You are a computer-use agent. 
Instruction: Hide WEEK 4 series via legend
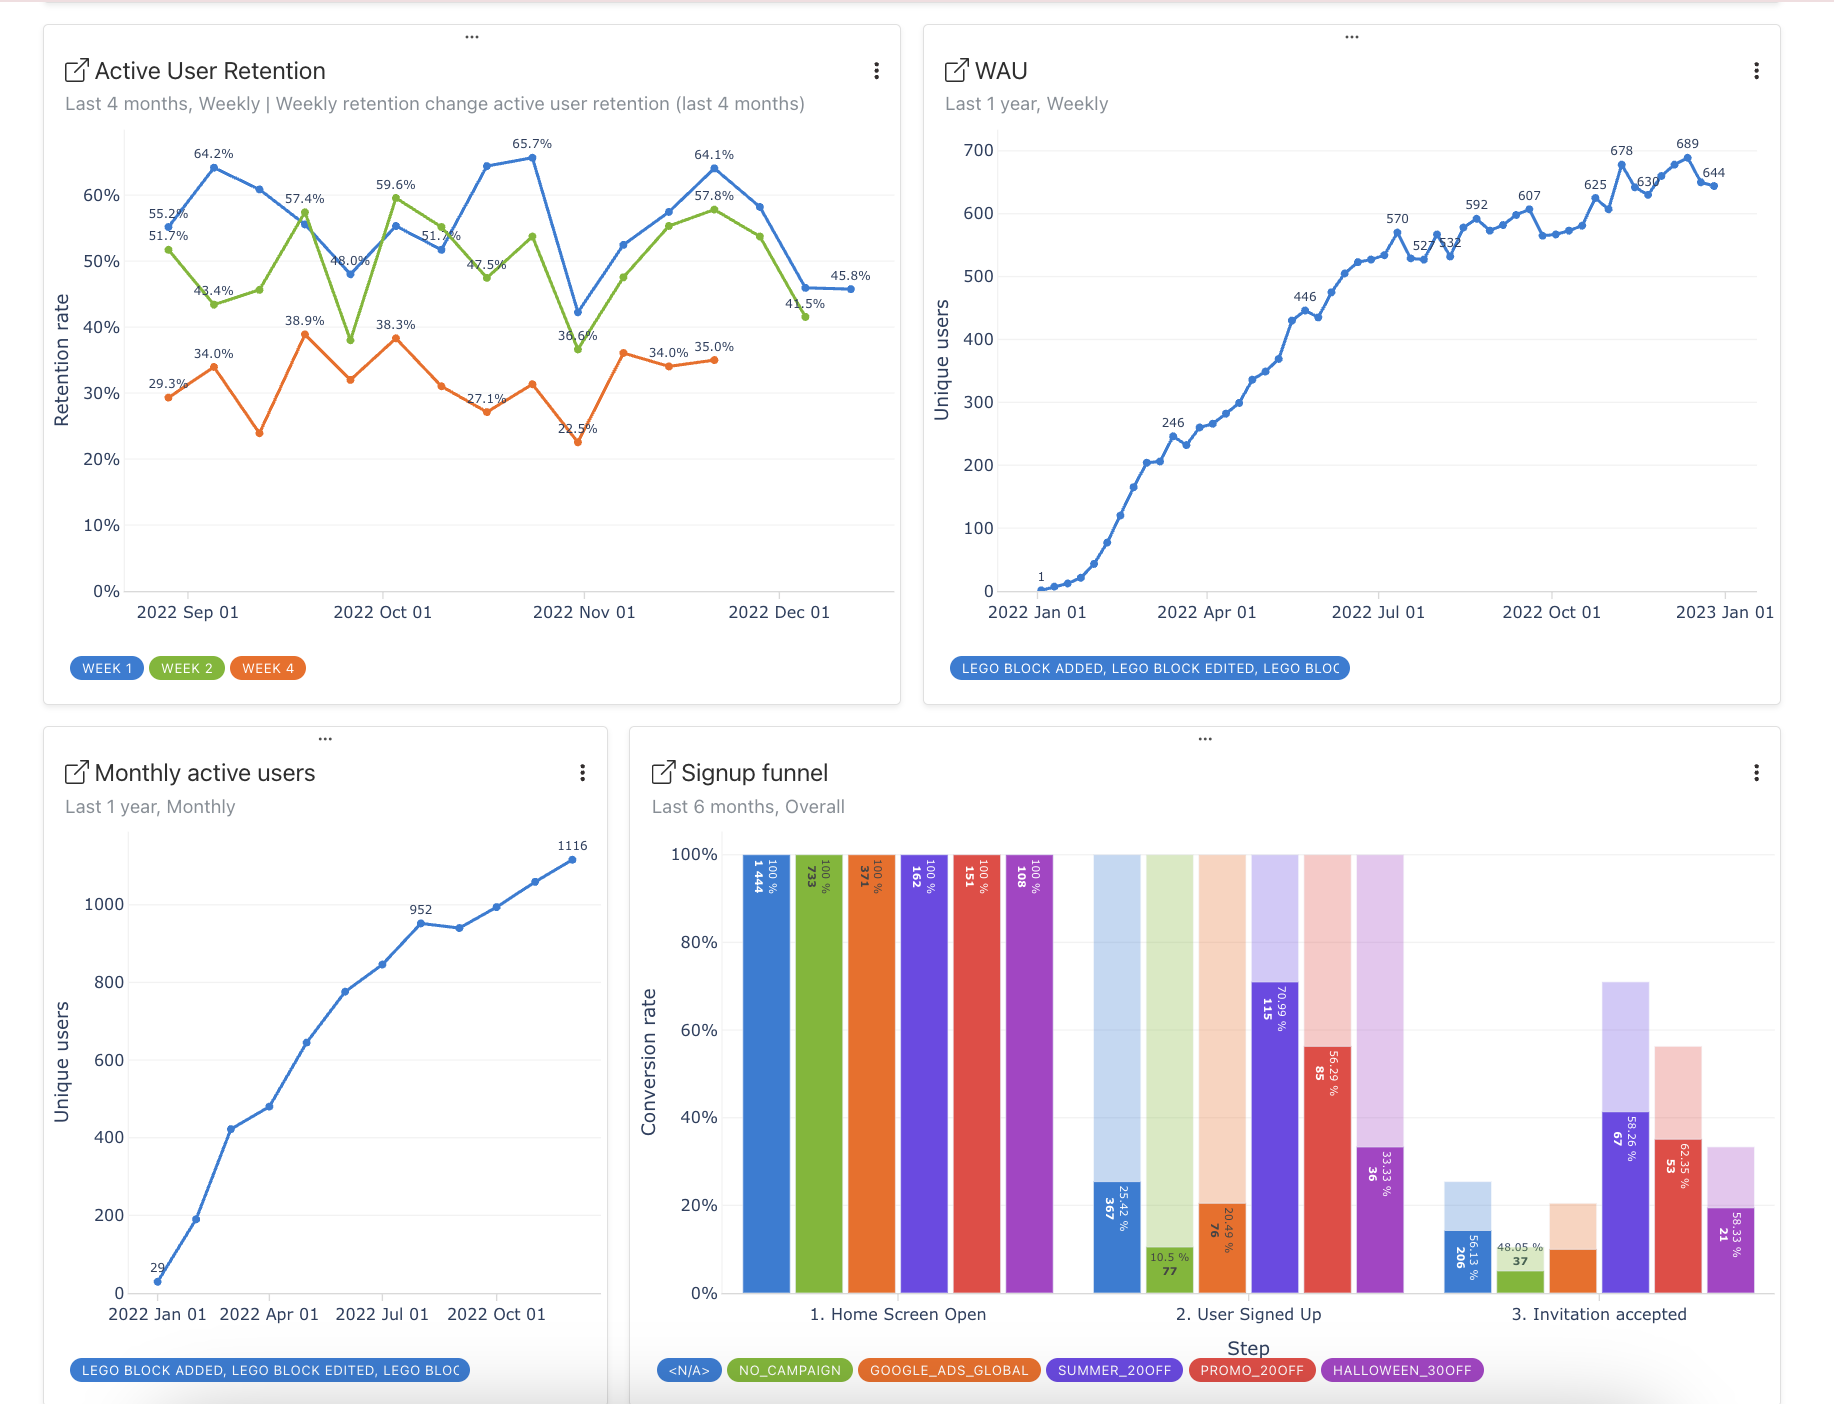click(267, 668)
